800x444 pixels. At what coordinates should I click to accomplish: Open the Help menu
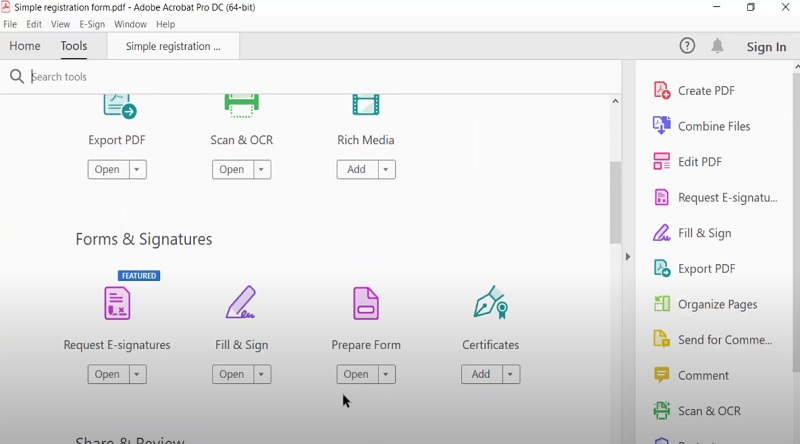click(165, 24)
